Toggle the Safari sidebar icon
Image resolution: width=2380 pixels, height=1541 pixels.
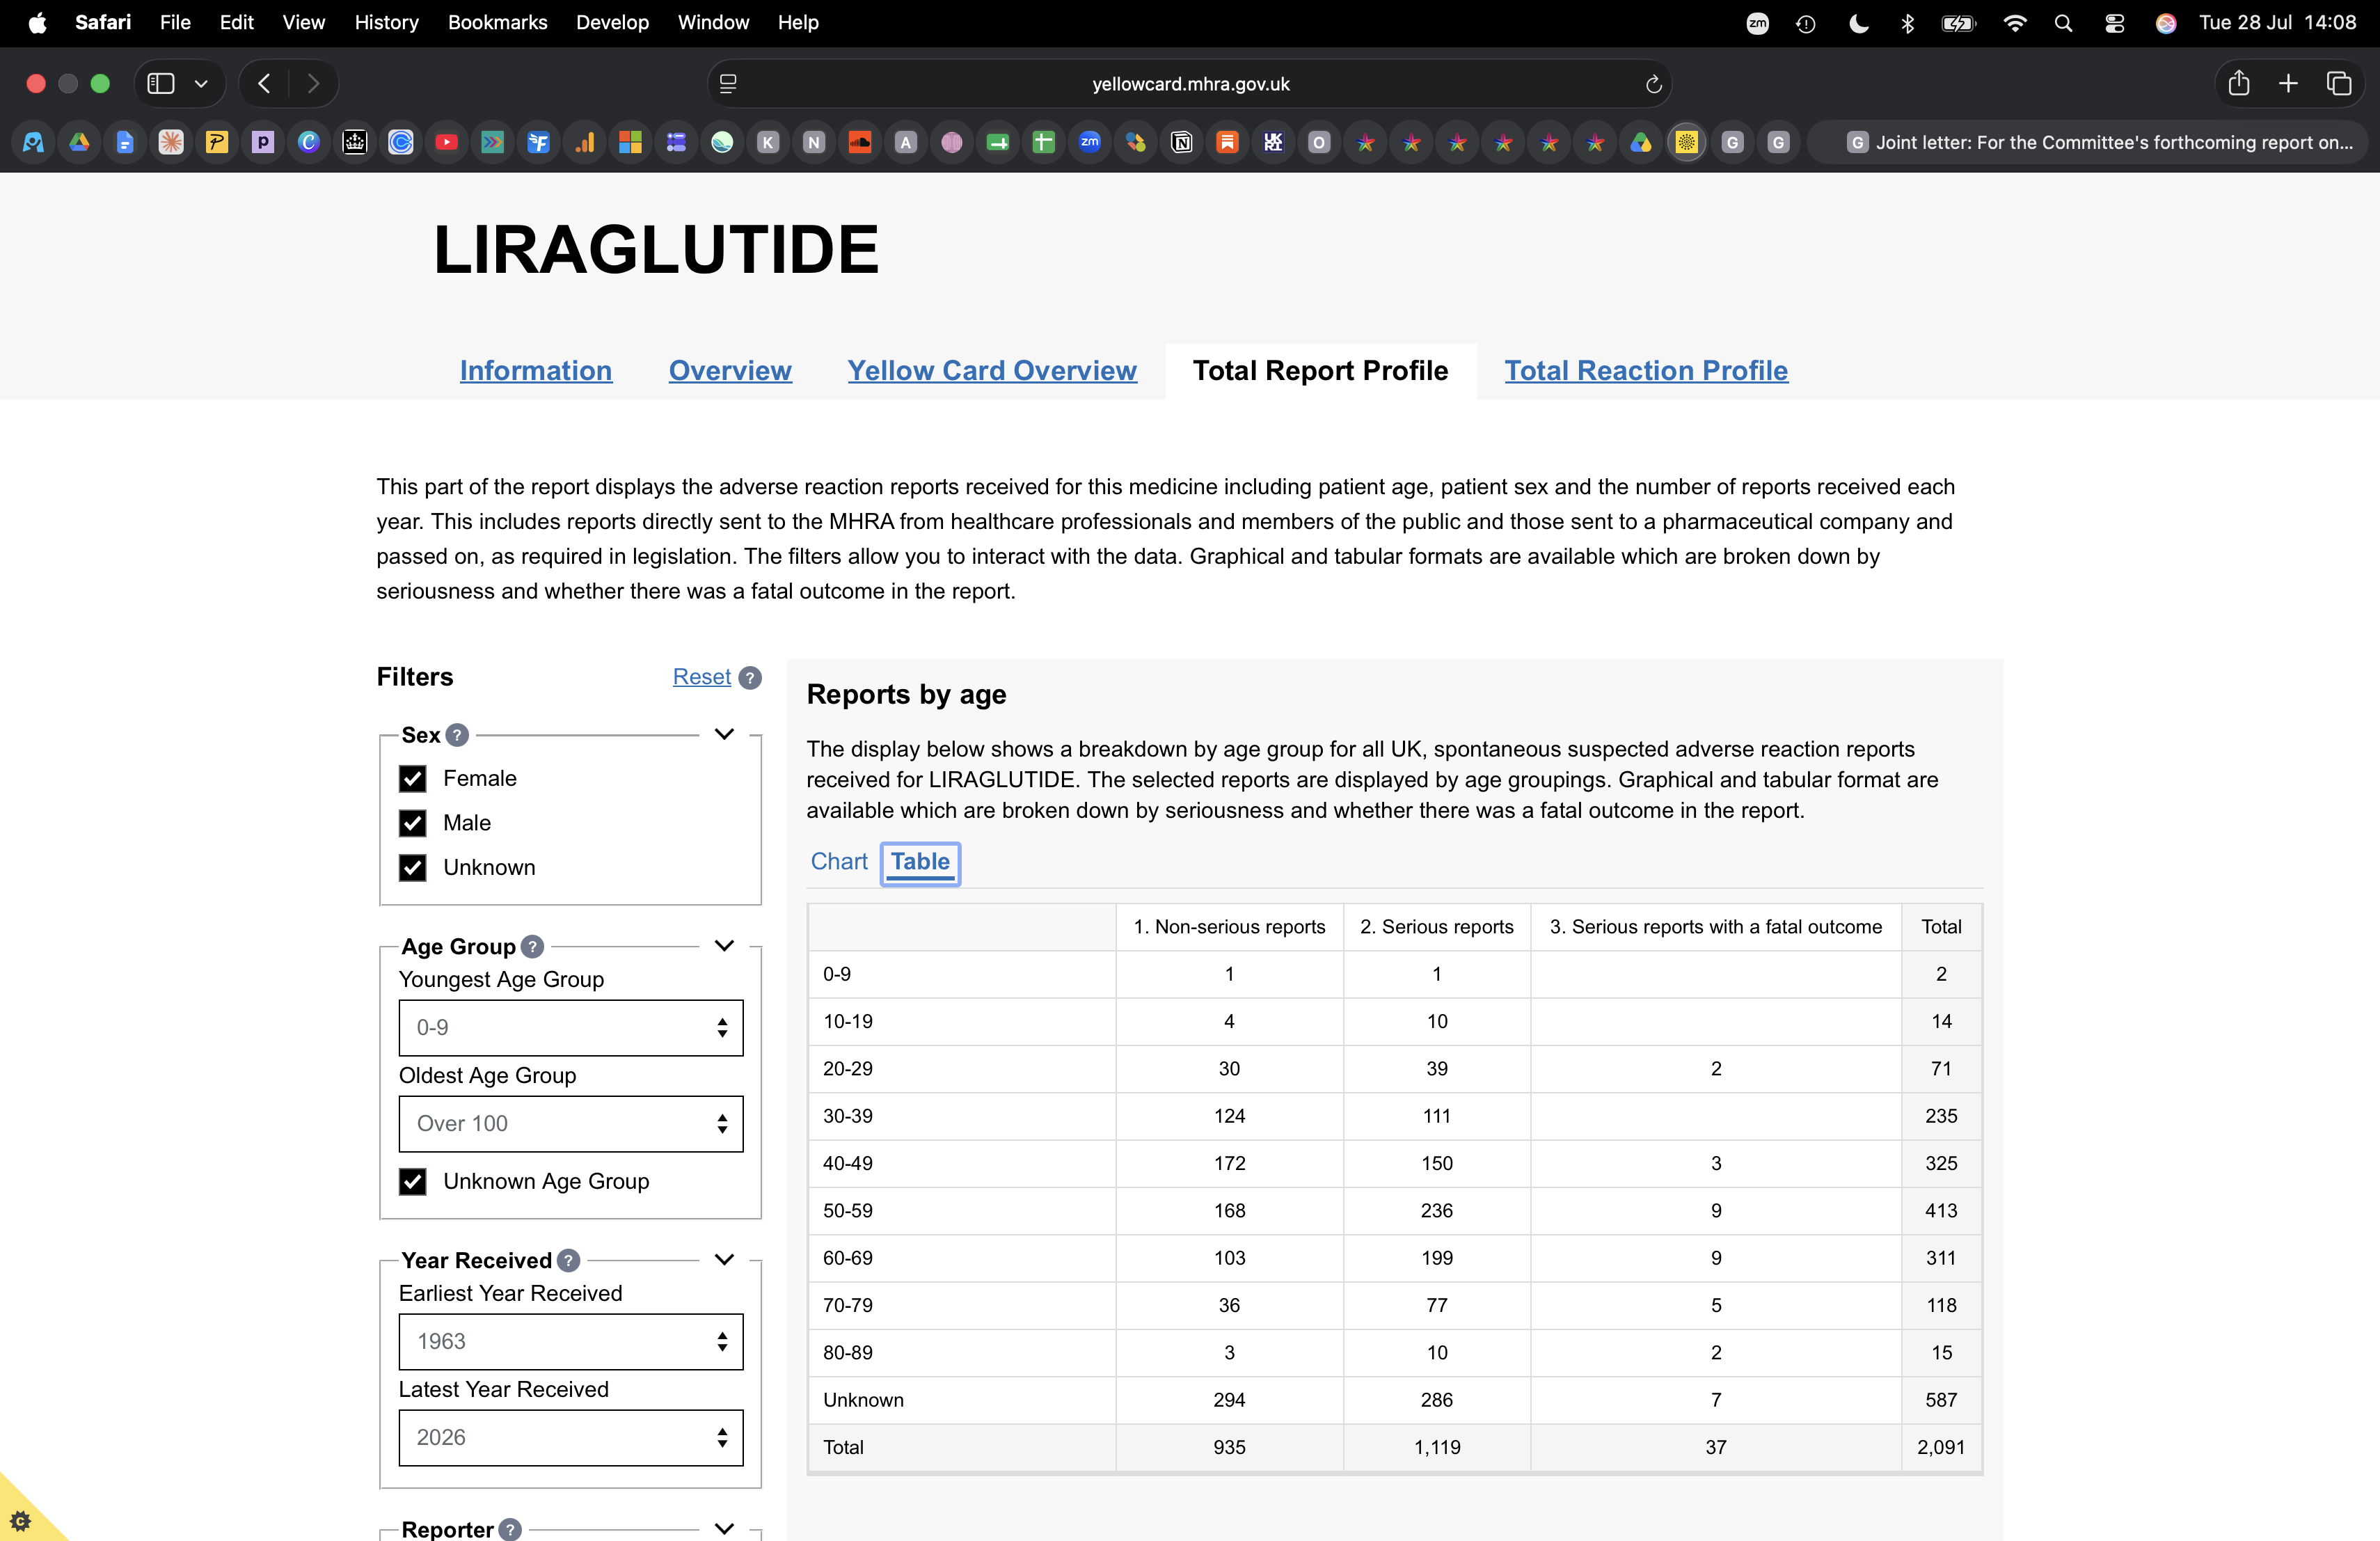(x=161, y=84)
